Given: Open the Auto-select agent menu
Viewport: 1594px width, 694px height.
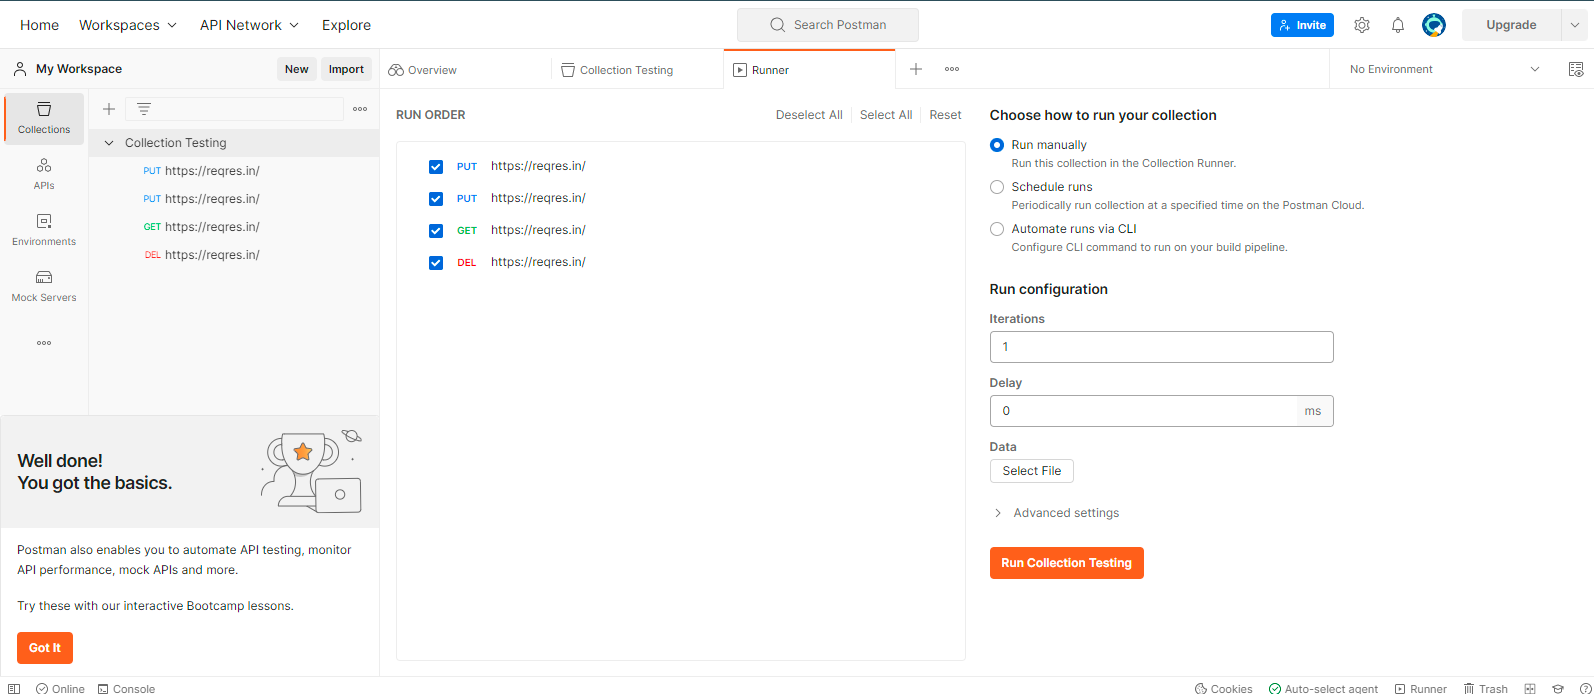Looking at the screenshot, I should [1323, 688].
